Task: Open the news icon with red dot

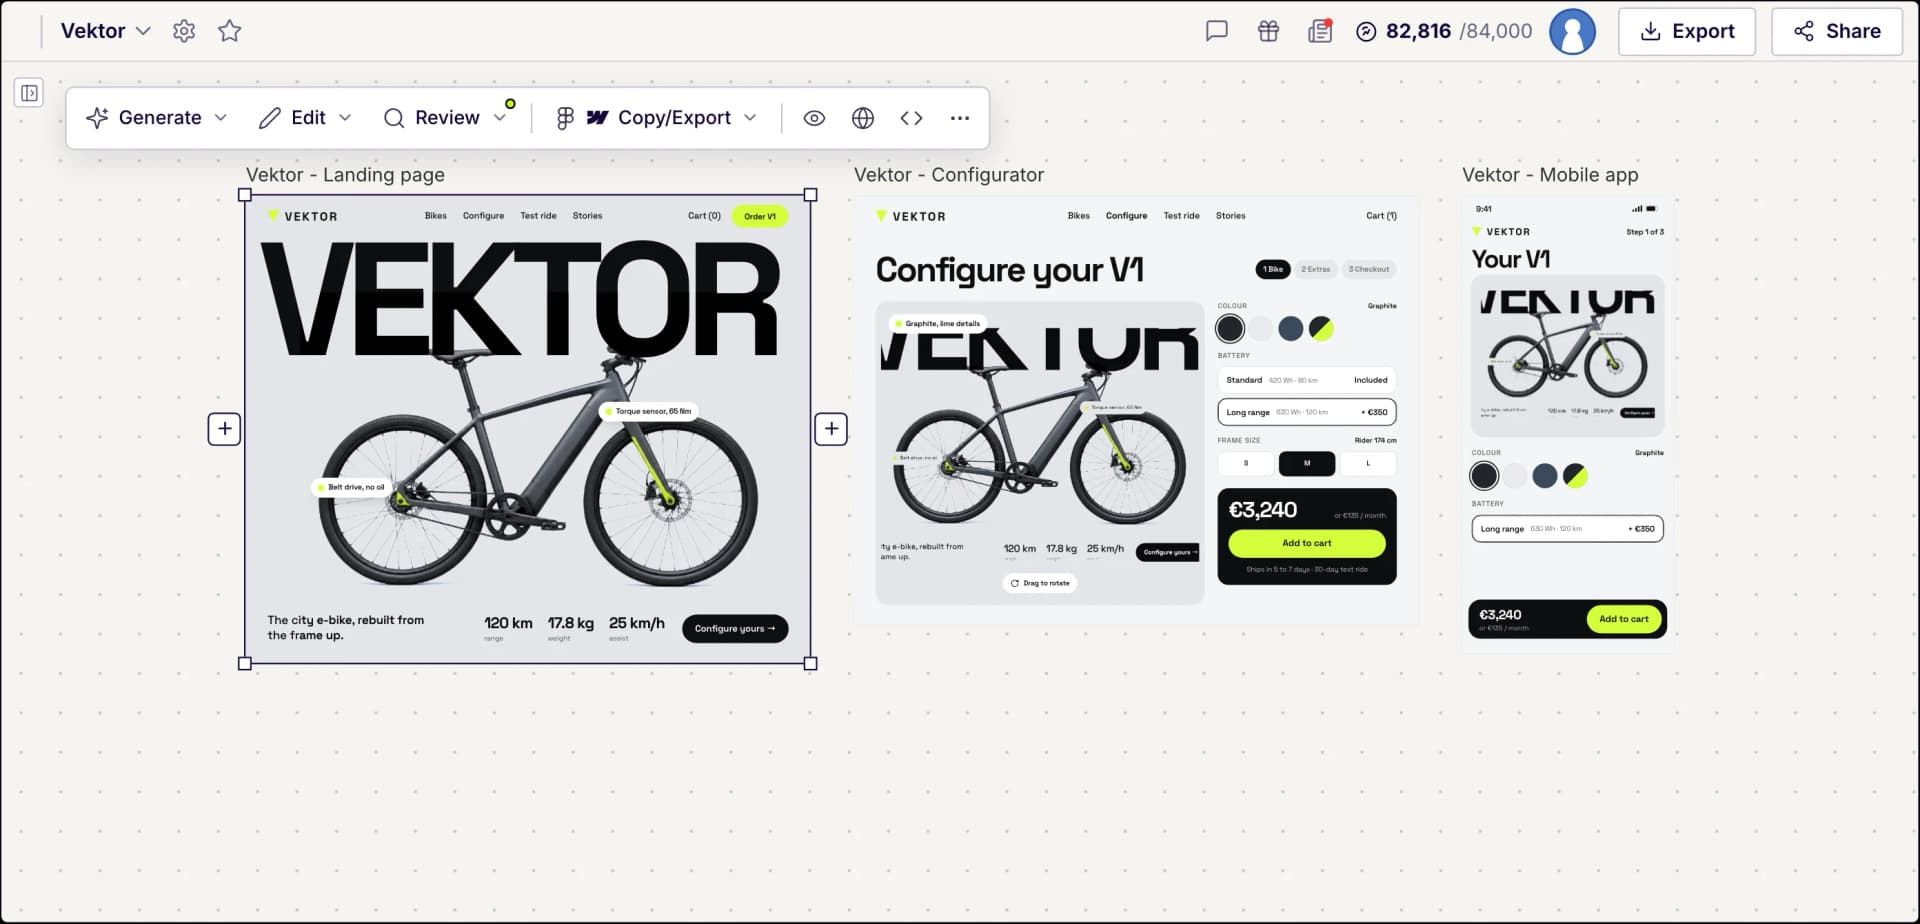Action: pos(1320,31)
